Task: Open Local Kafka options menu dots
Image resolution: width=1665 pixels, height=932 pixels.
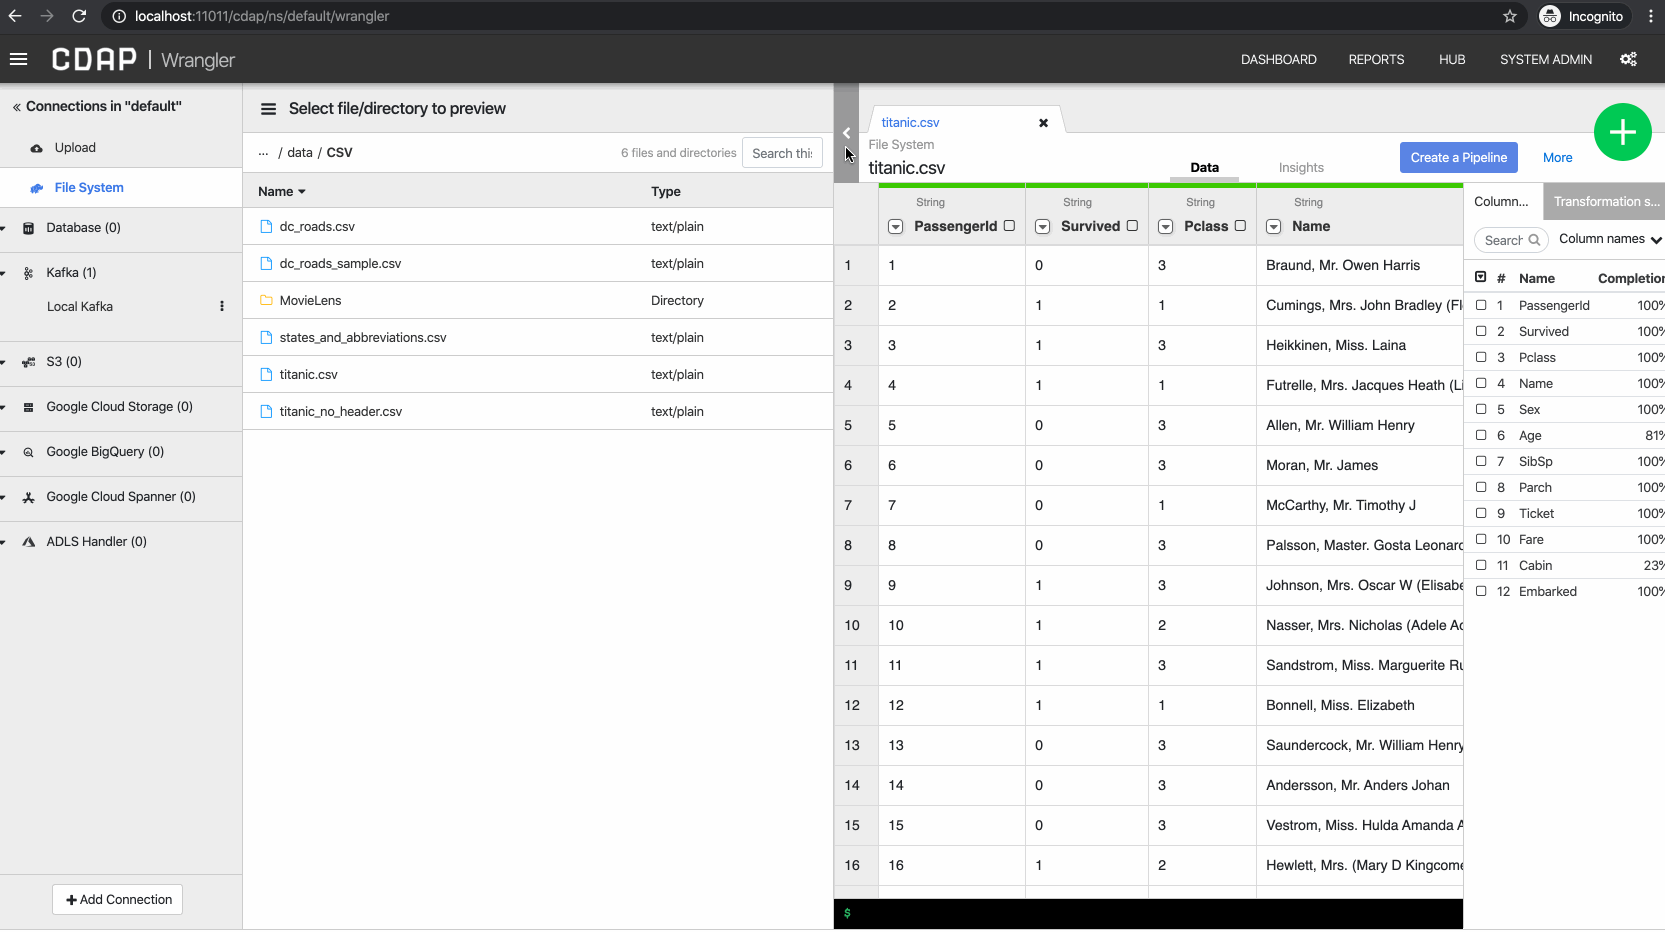Action: click(x=222, y=307)
